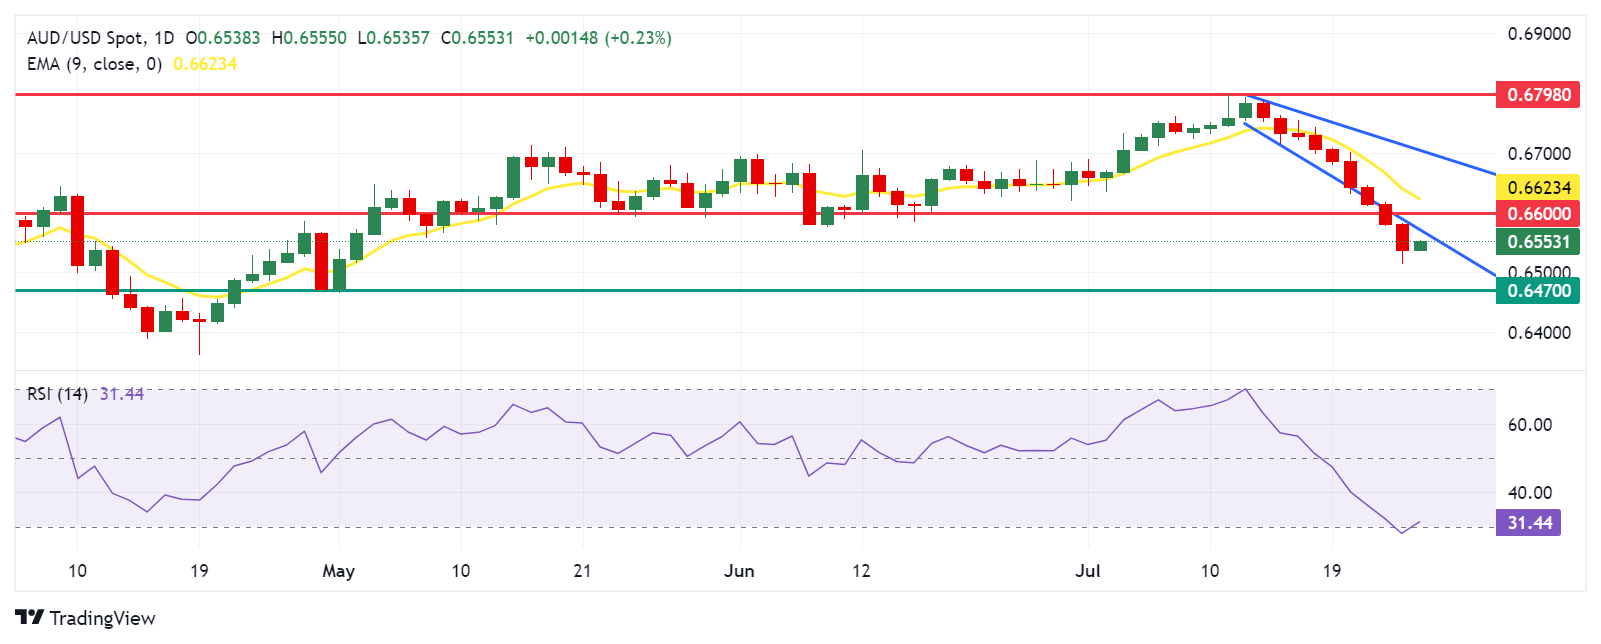
Task: Click the last green candle on chart
Action: pyautogui.click(x=1420, y=245)
